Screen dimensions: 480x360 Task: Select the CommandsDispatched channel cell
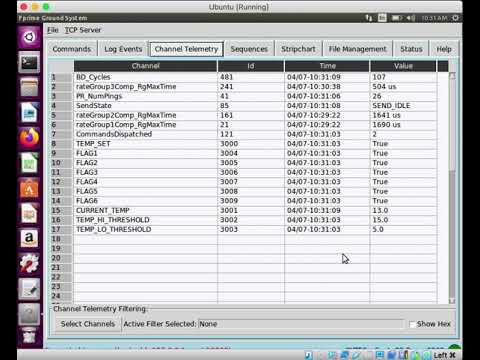click(x=145, y=134)
